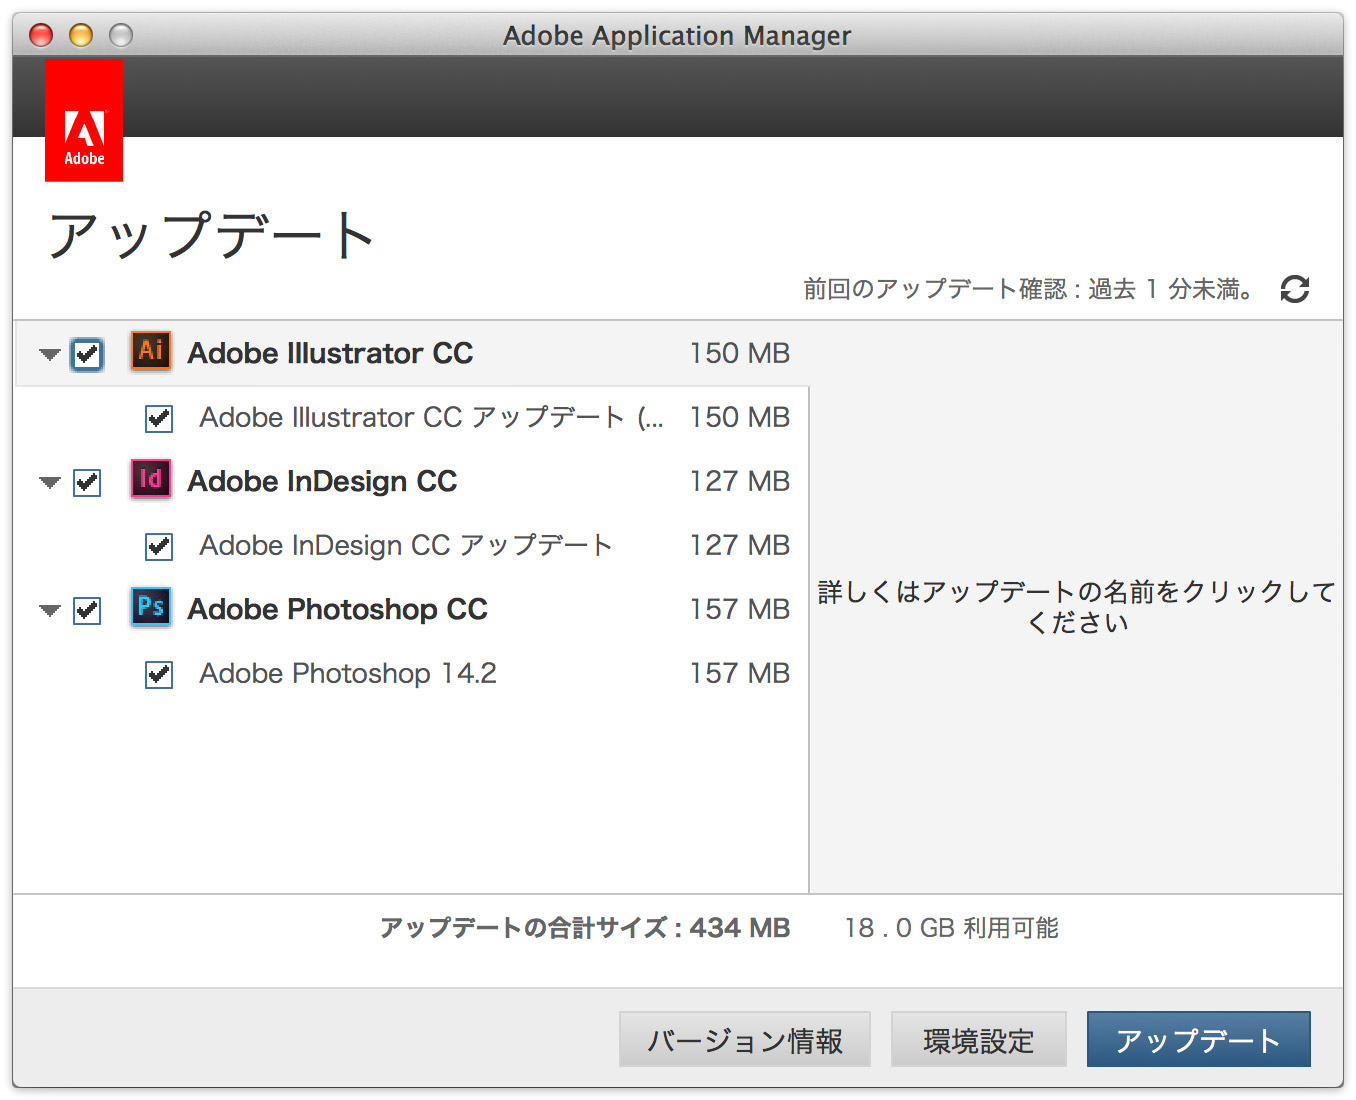Click the アップデート page heading
This screenshot has height=1100, width=1356.
[211, 235]
